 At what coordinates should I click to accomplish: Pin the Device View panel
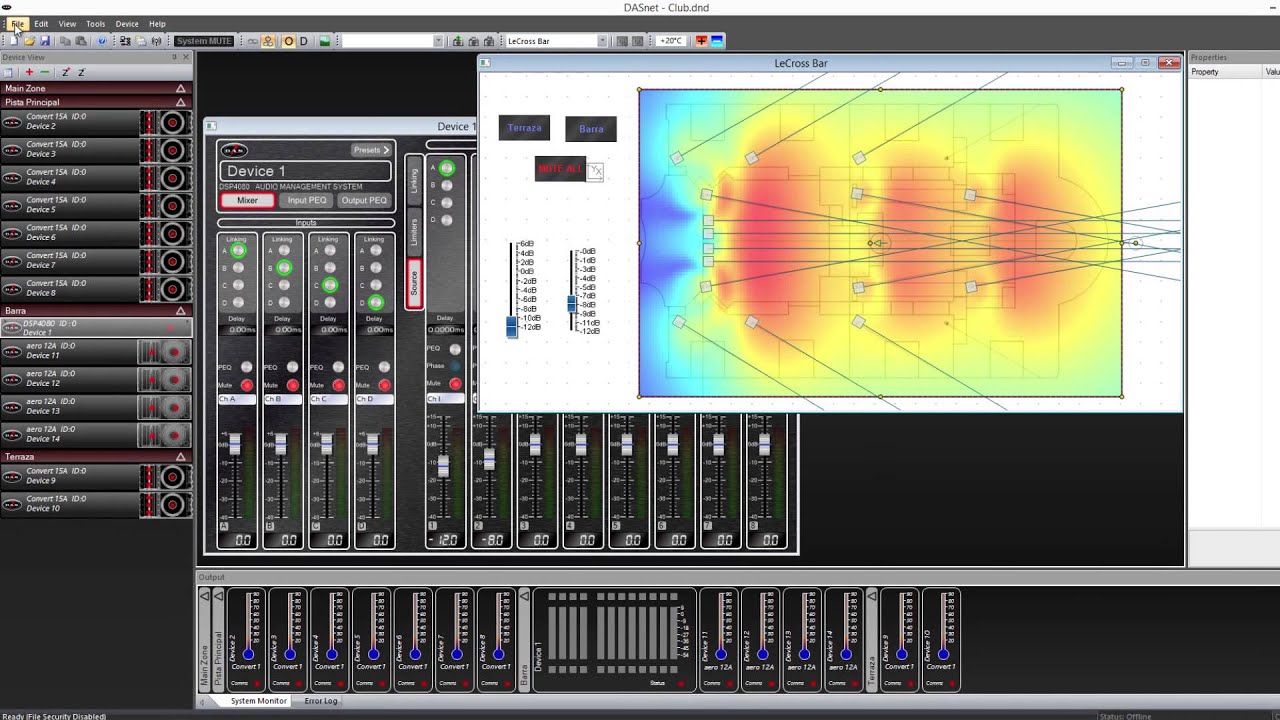click(x=174, y=57)
